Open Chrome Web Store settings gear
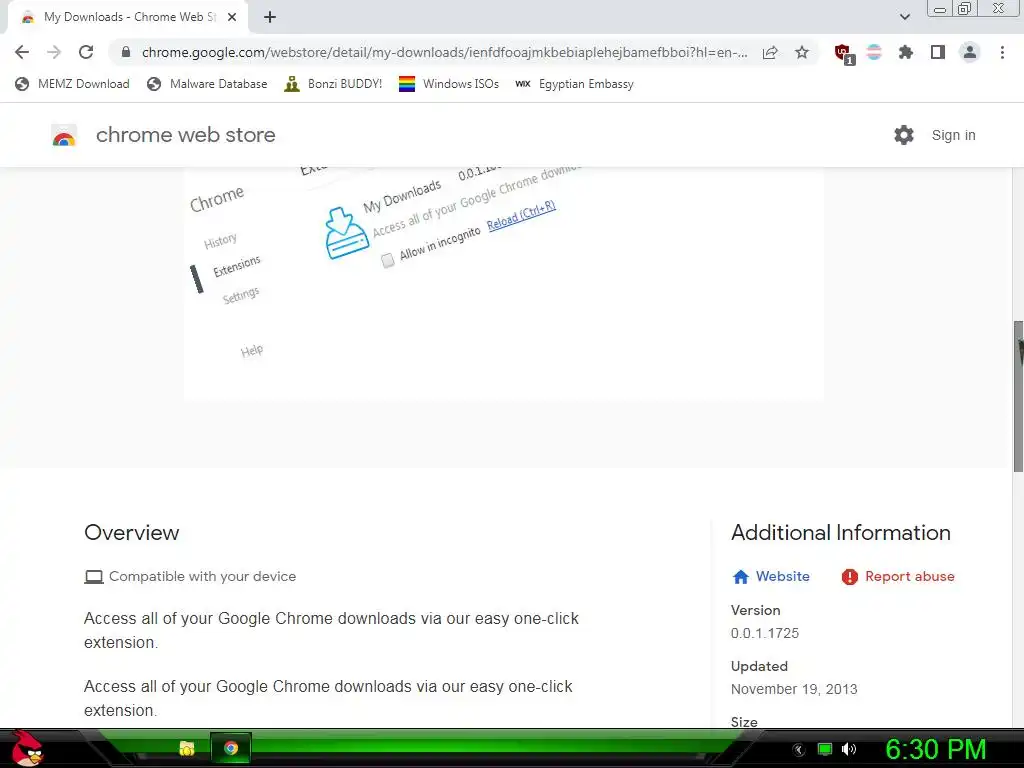Screen dimensions: 1024x768 click(x=904, y=135)
